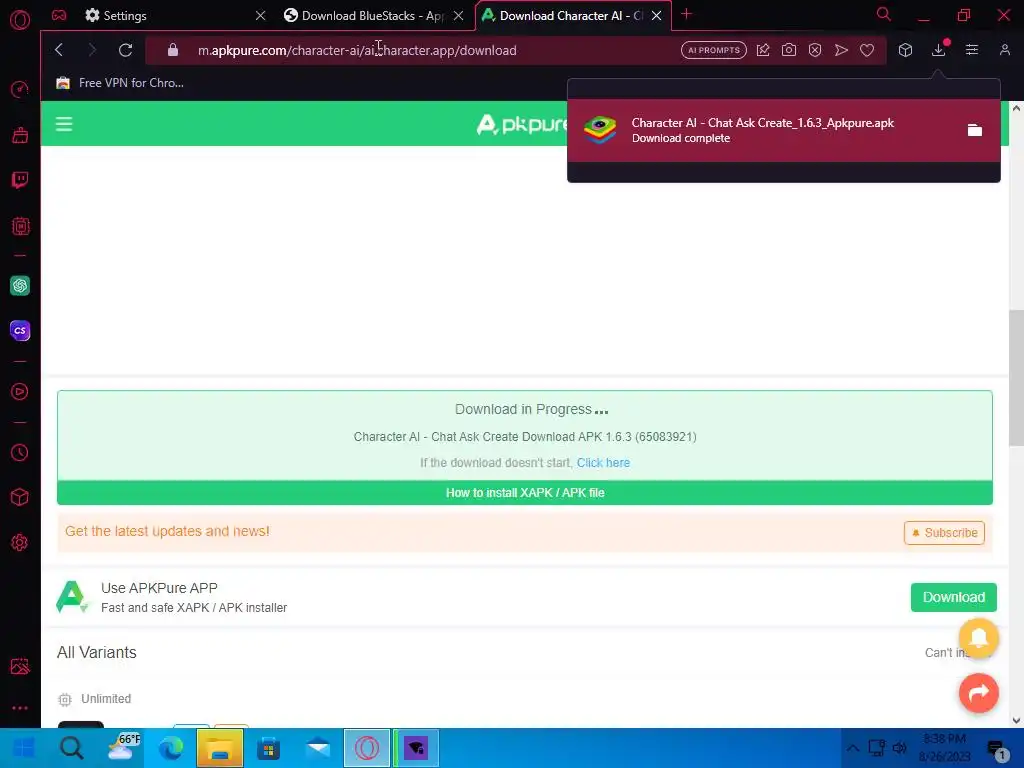
Task: Open extensions cube in toolbar
Action: tap(905, 50)
